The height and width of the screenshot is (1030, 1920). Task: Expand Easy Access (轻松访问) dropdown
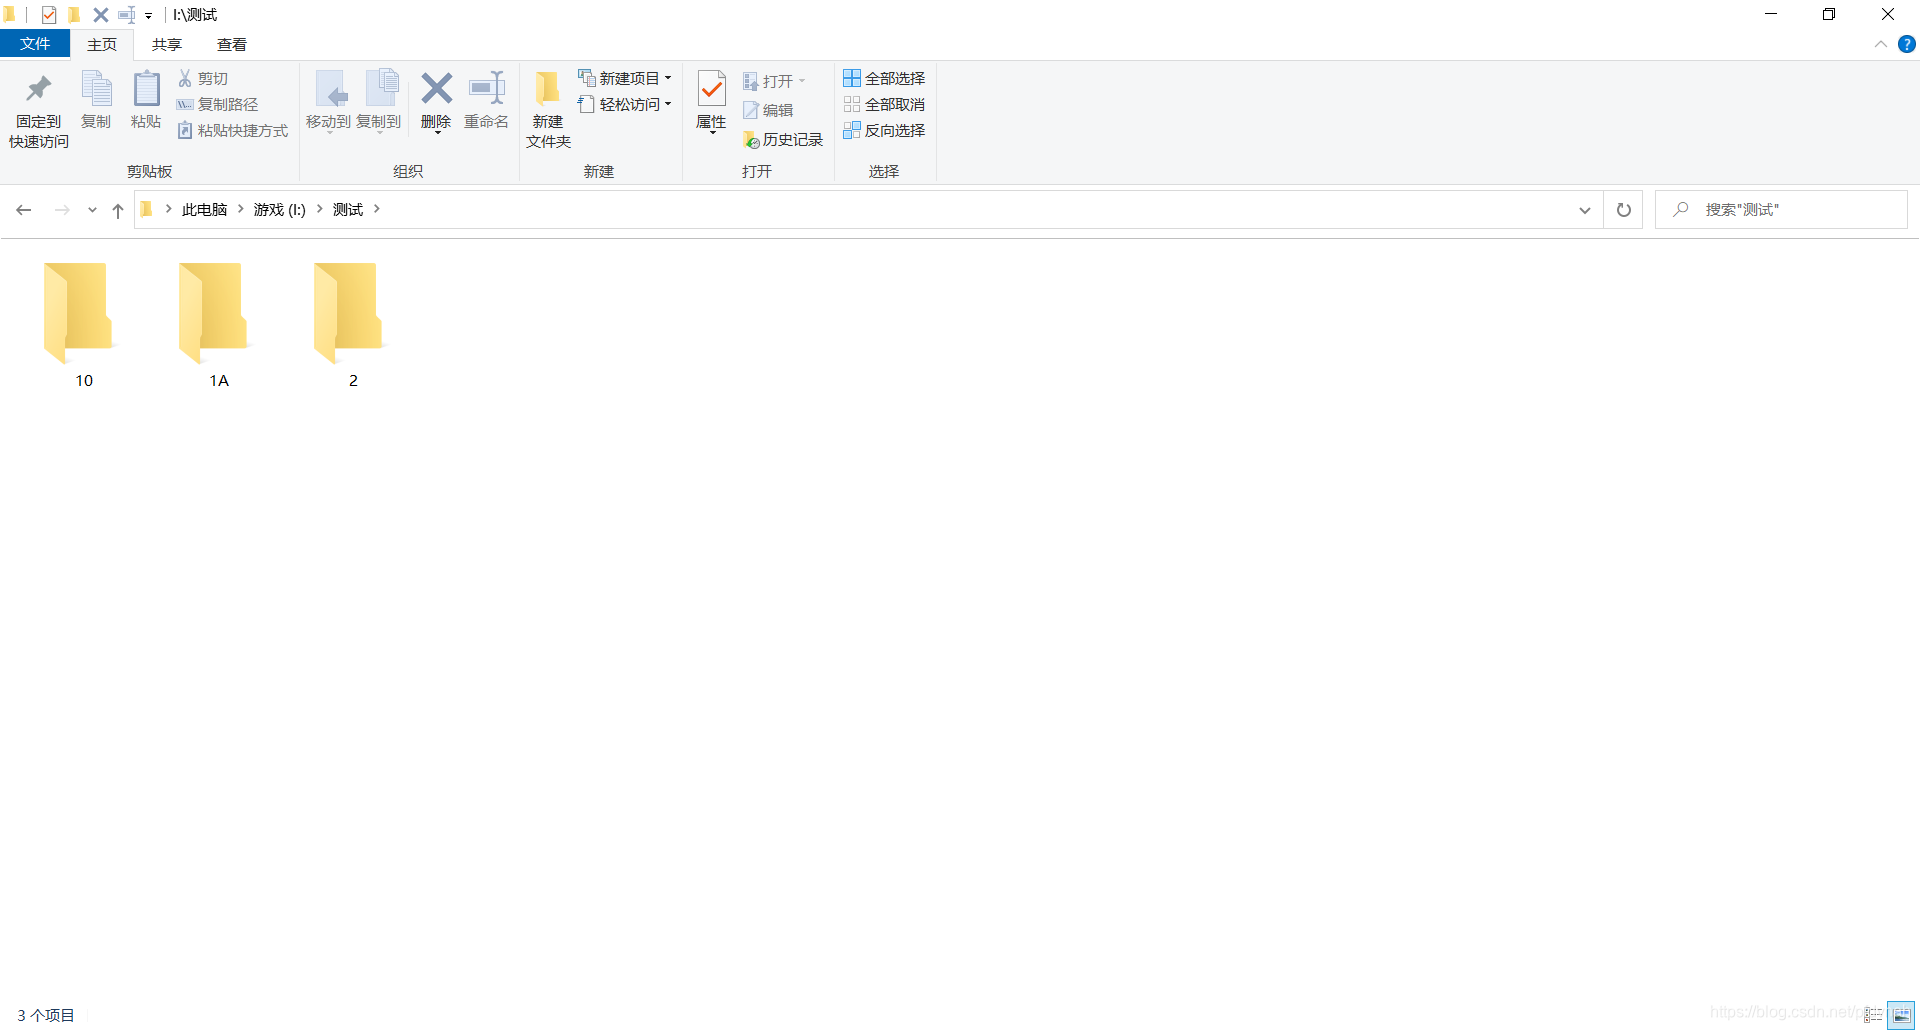click(x=625, y=104)
